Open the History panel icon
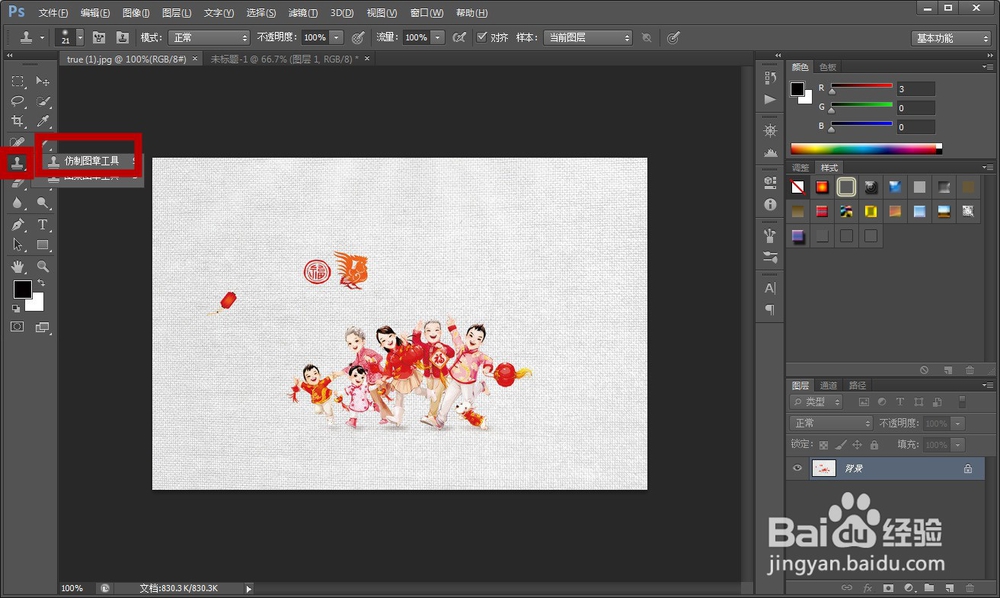This screenshot has height=598, width=1000. coord(770,78)
